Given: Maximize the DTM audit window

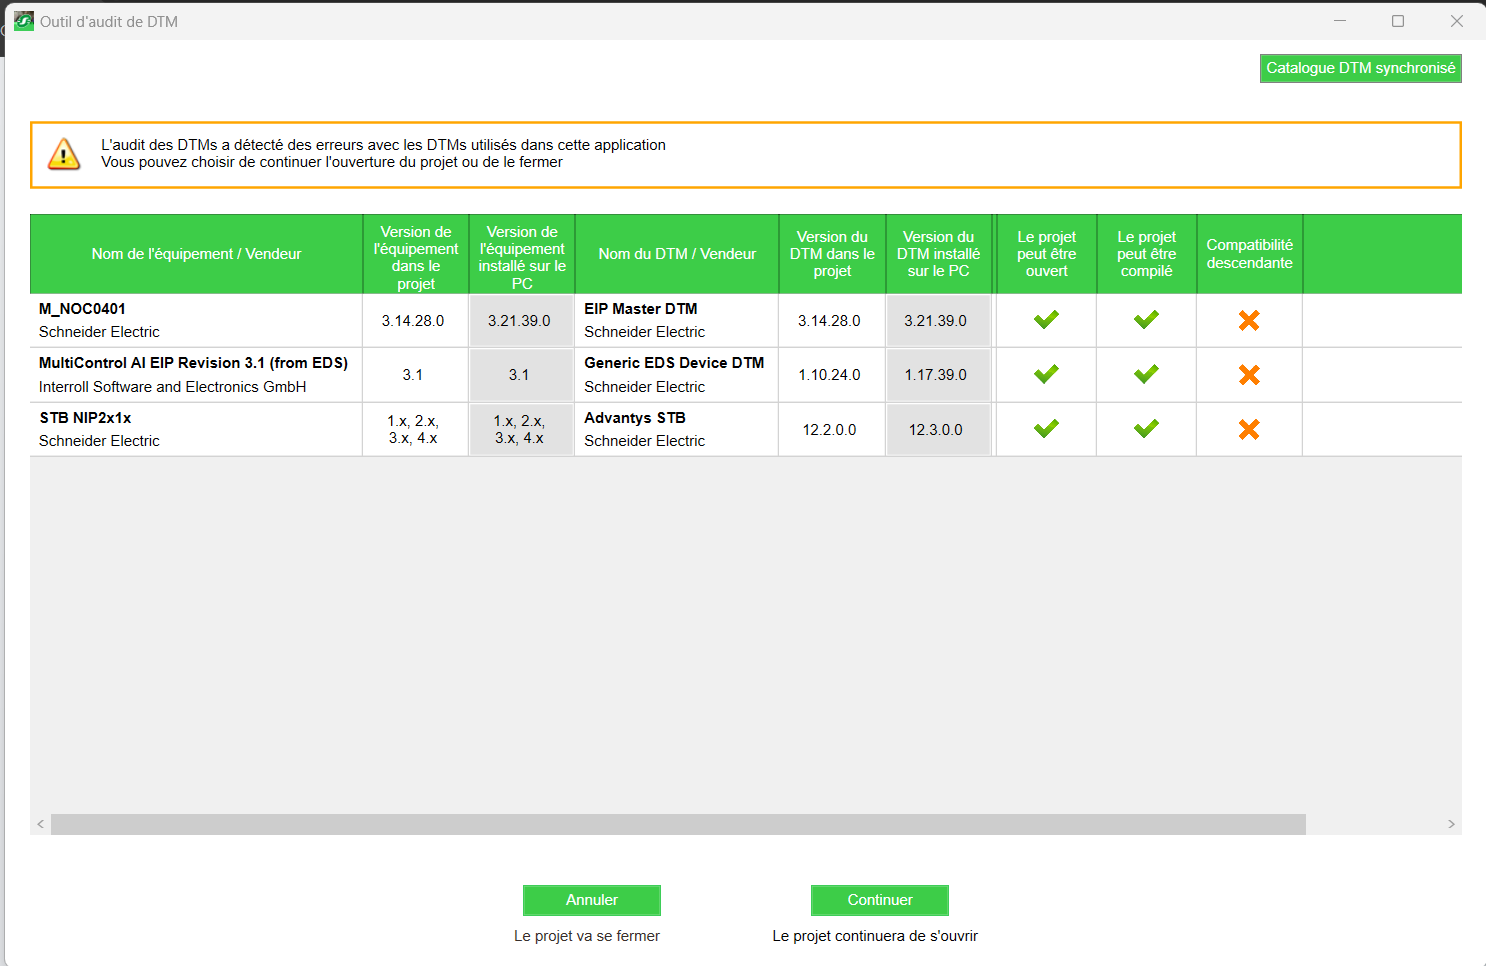Looking at the screenshot, I should (1398, 21).
